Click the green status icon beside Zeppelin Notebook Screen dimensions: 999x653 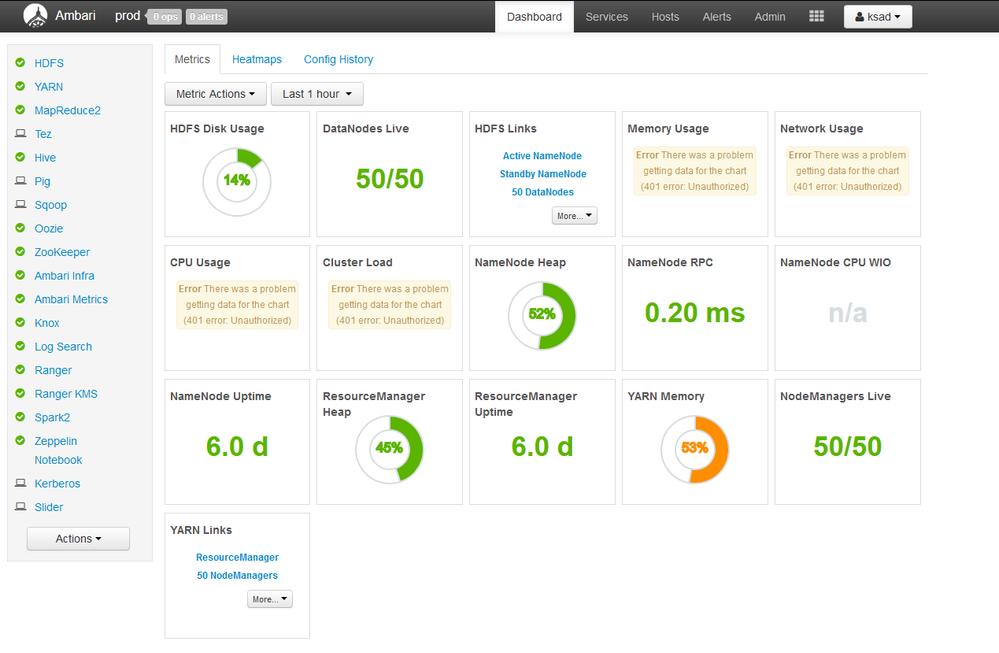pos(20,440)
